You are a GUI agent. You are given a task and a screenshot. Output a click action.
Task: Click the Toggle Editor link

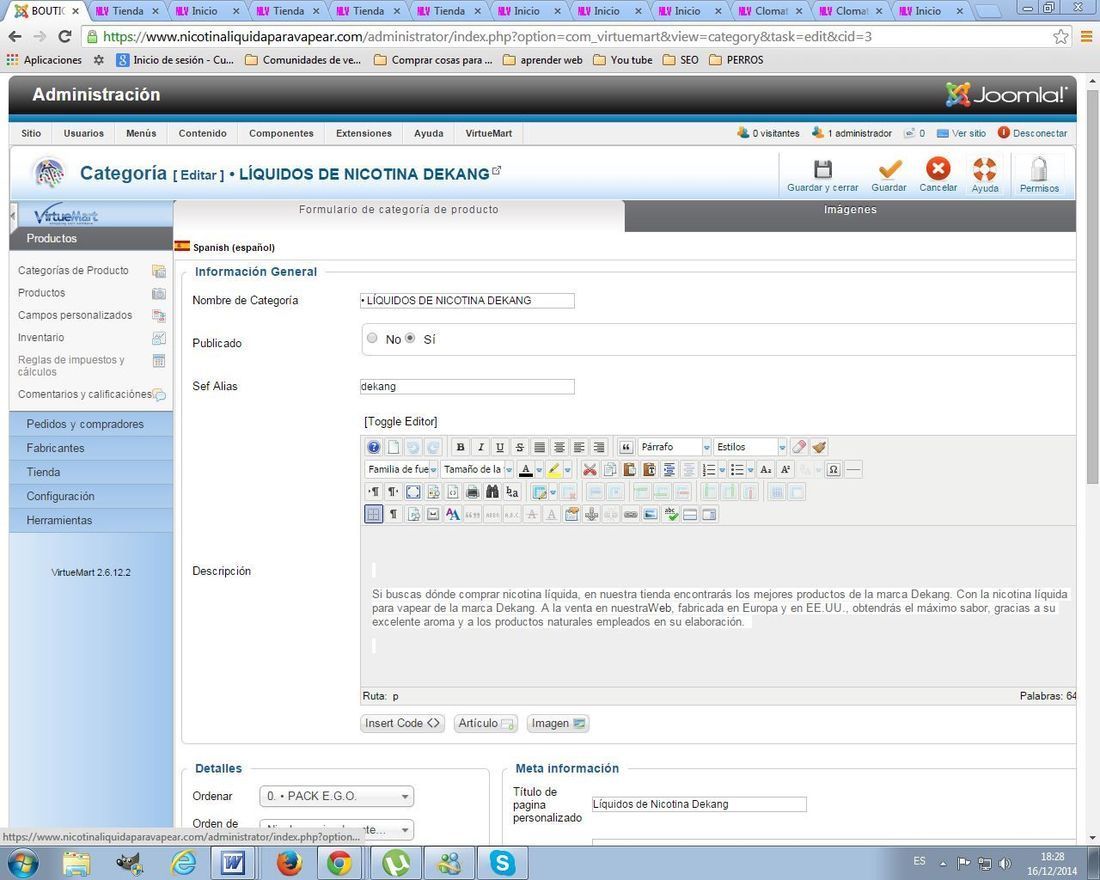[401, 422]
